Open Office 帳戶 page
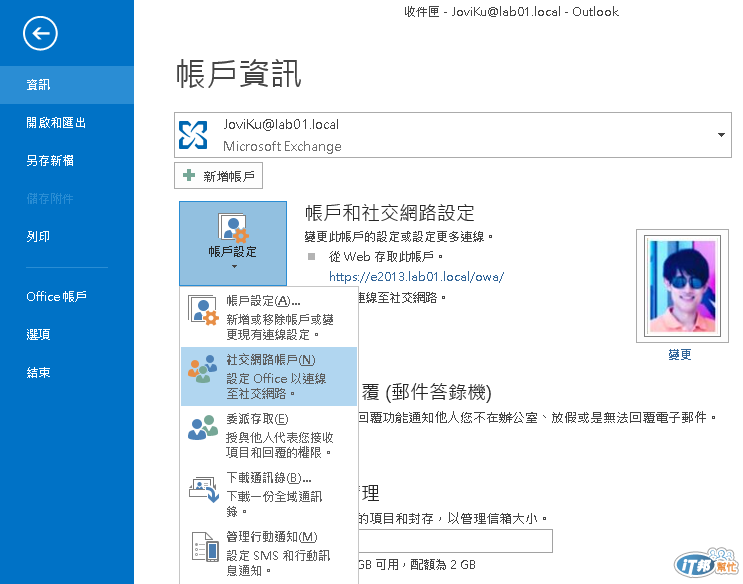743x584 pixels. coord(67,297)
